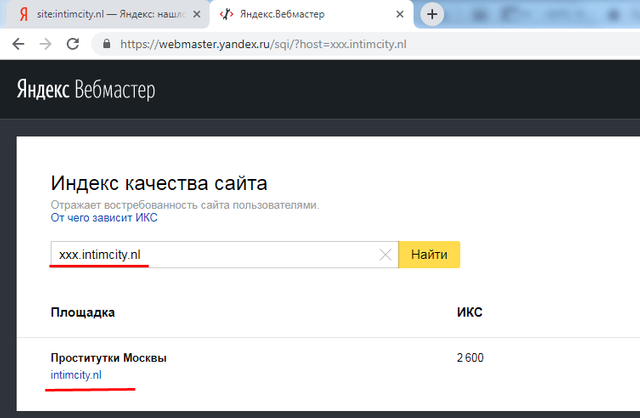This screenshot has height=418, width=640.
Task: View site security lock information
Action: 107,44
